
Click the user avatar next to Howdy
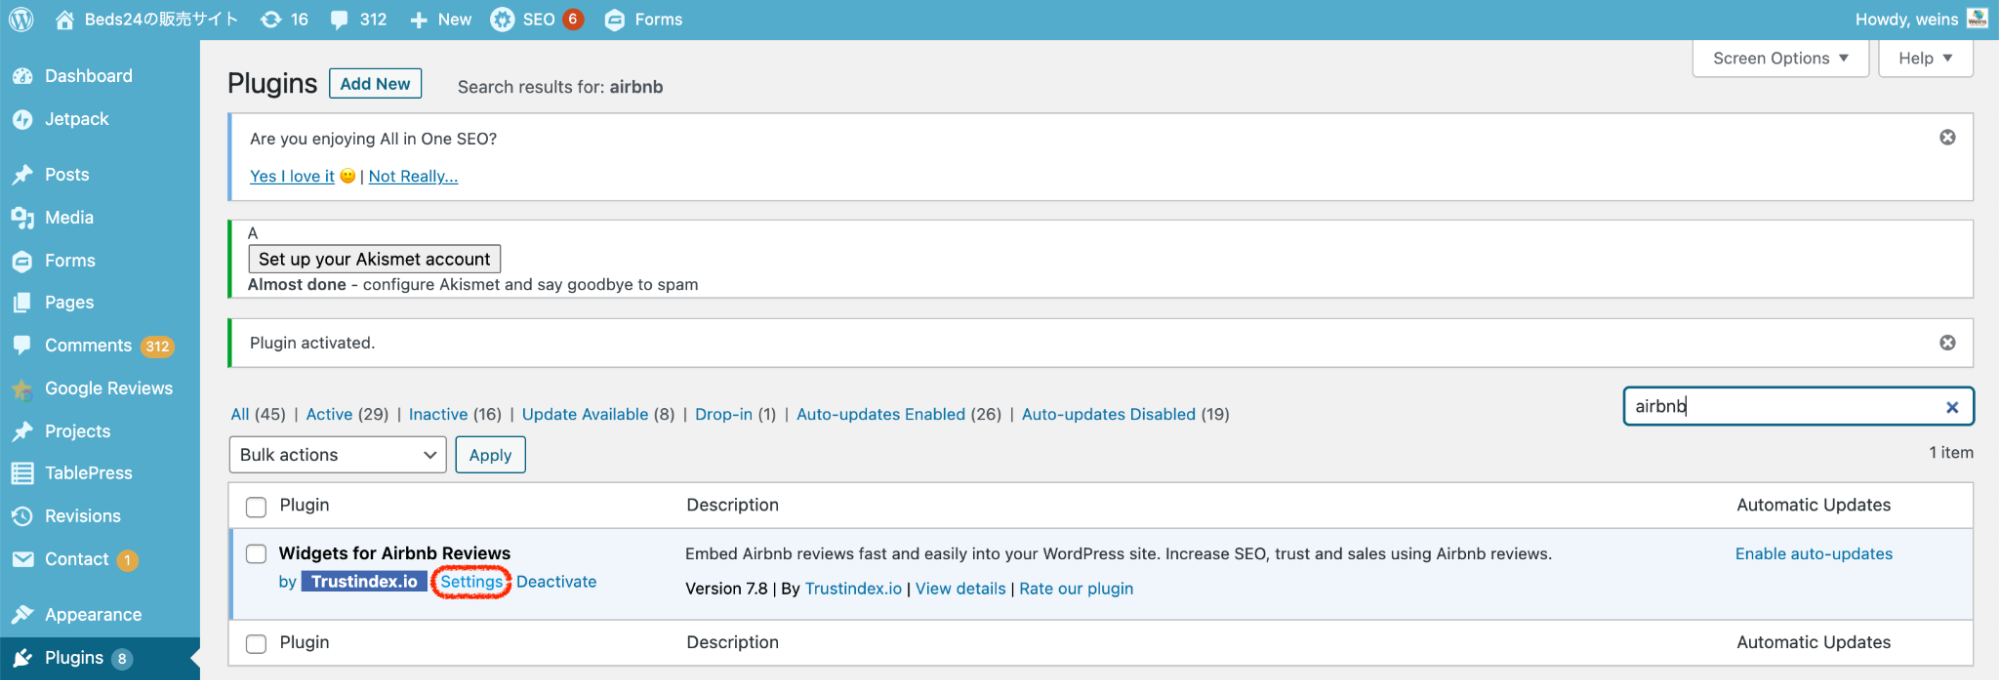click(x=1976, y=18)
